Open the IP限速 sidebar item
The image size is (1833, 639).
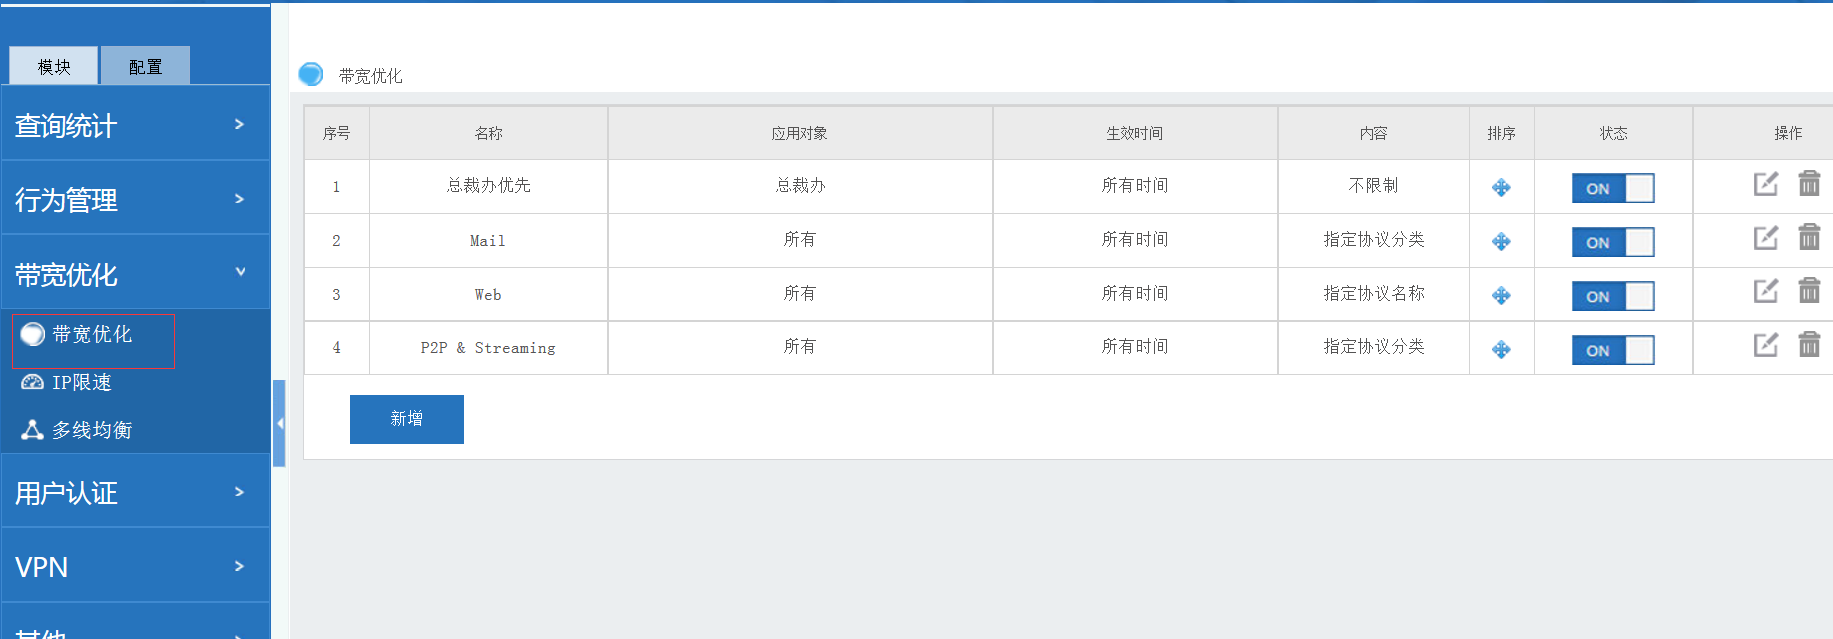click(80, 382)
